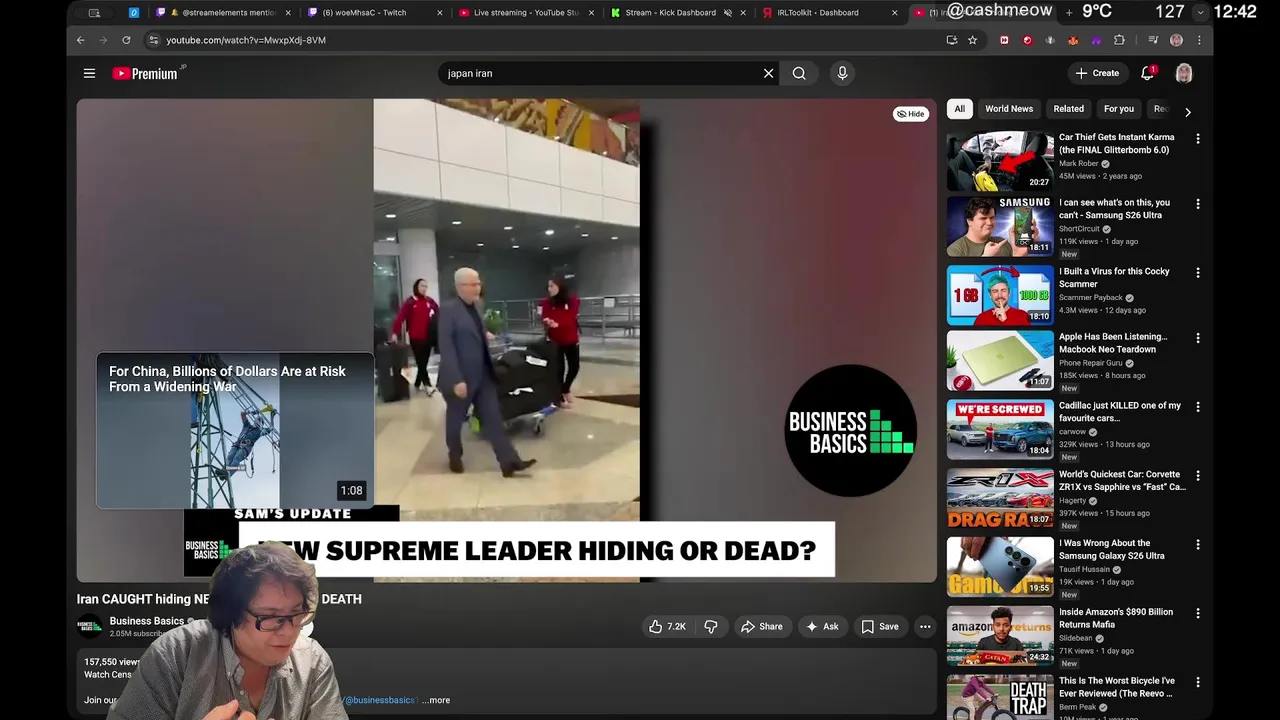Open options for Car Thief Gets Instant Karma

coord(1198,139)
